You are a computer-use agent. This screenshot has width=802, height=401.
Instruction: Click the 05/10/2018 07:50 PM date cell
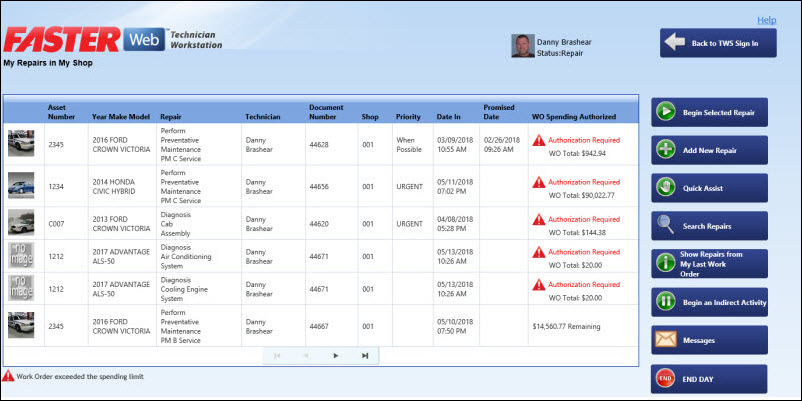click(x=455, y=326)
